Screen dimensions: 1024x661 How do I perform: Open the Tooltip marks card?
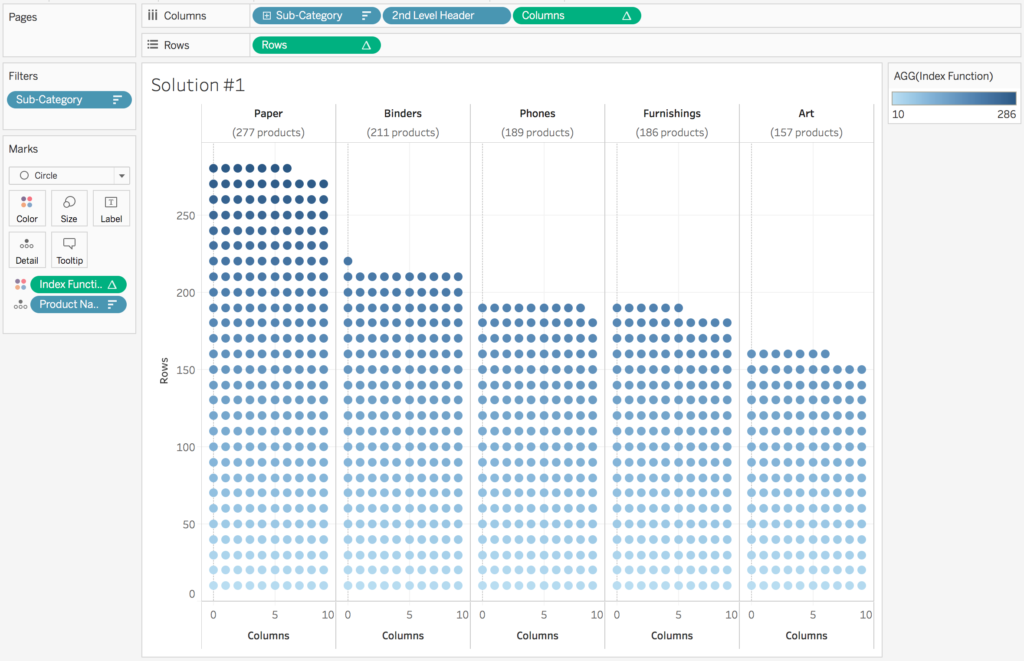pyautogui.click(x=69, y=250)
